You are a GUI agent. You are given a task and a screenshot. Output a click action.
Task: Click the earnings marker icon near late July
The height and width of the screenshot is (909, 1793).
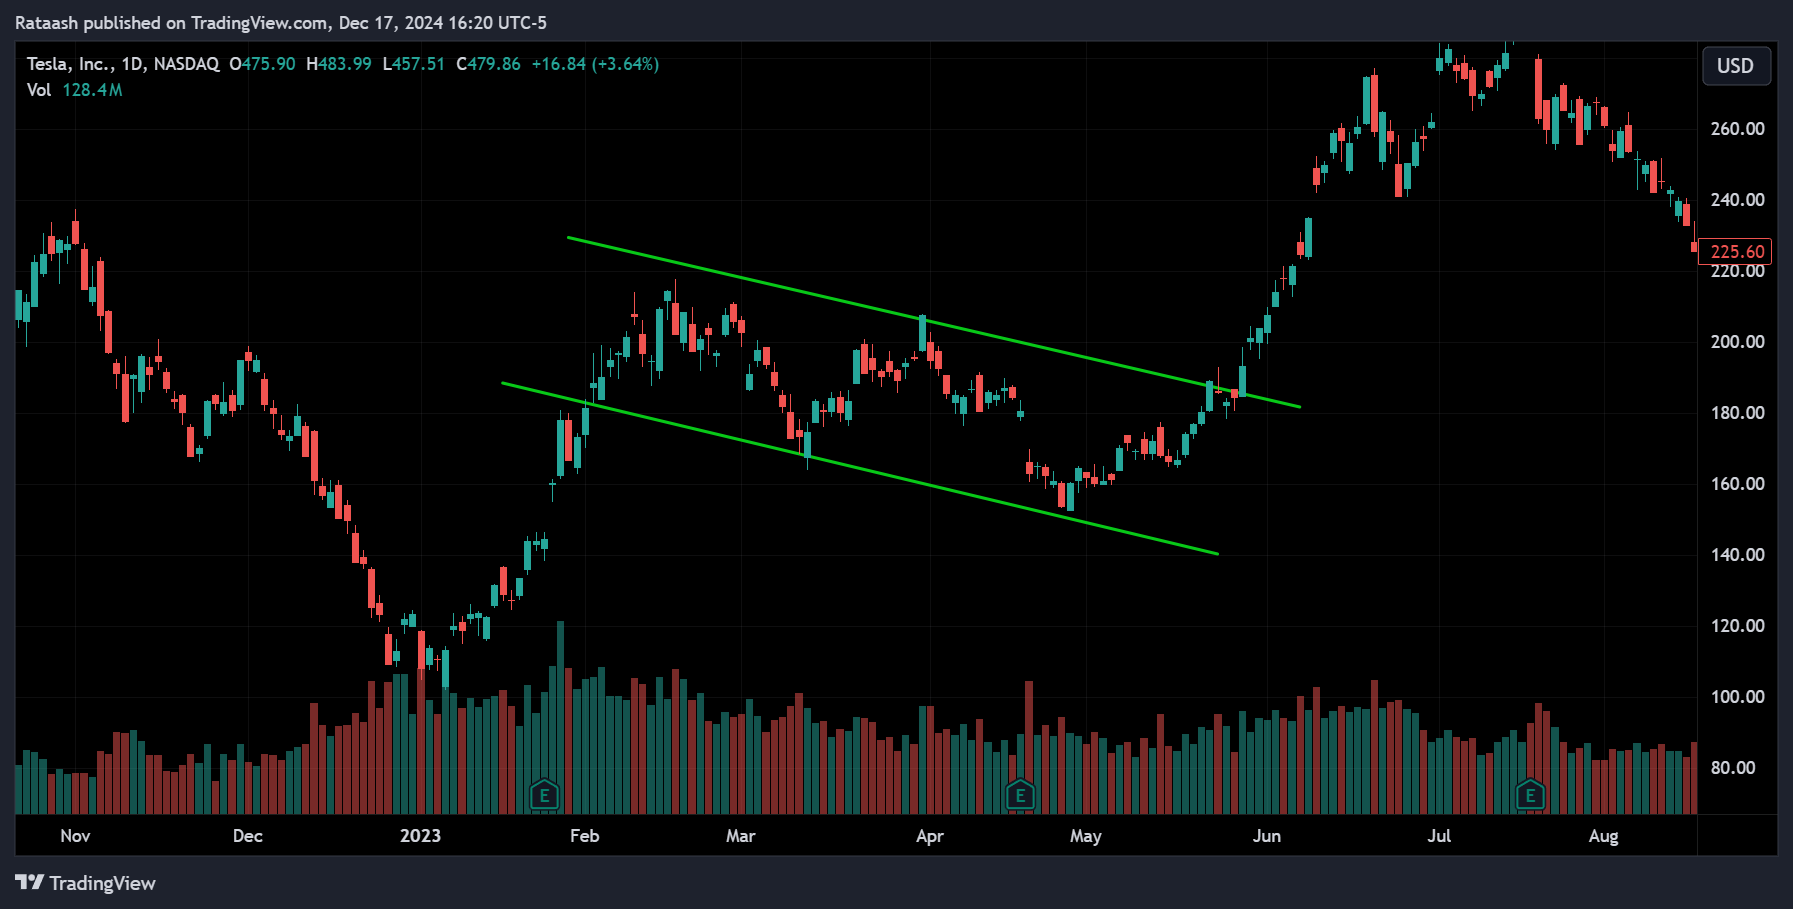[x=1530, y=796]
